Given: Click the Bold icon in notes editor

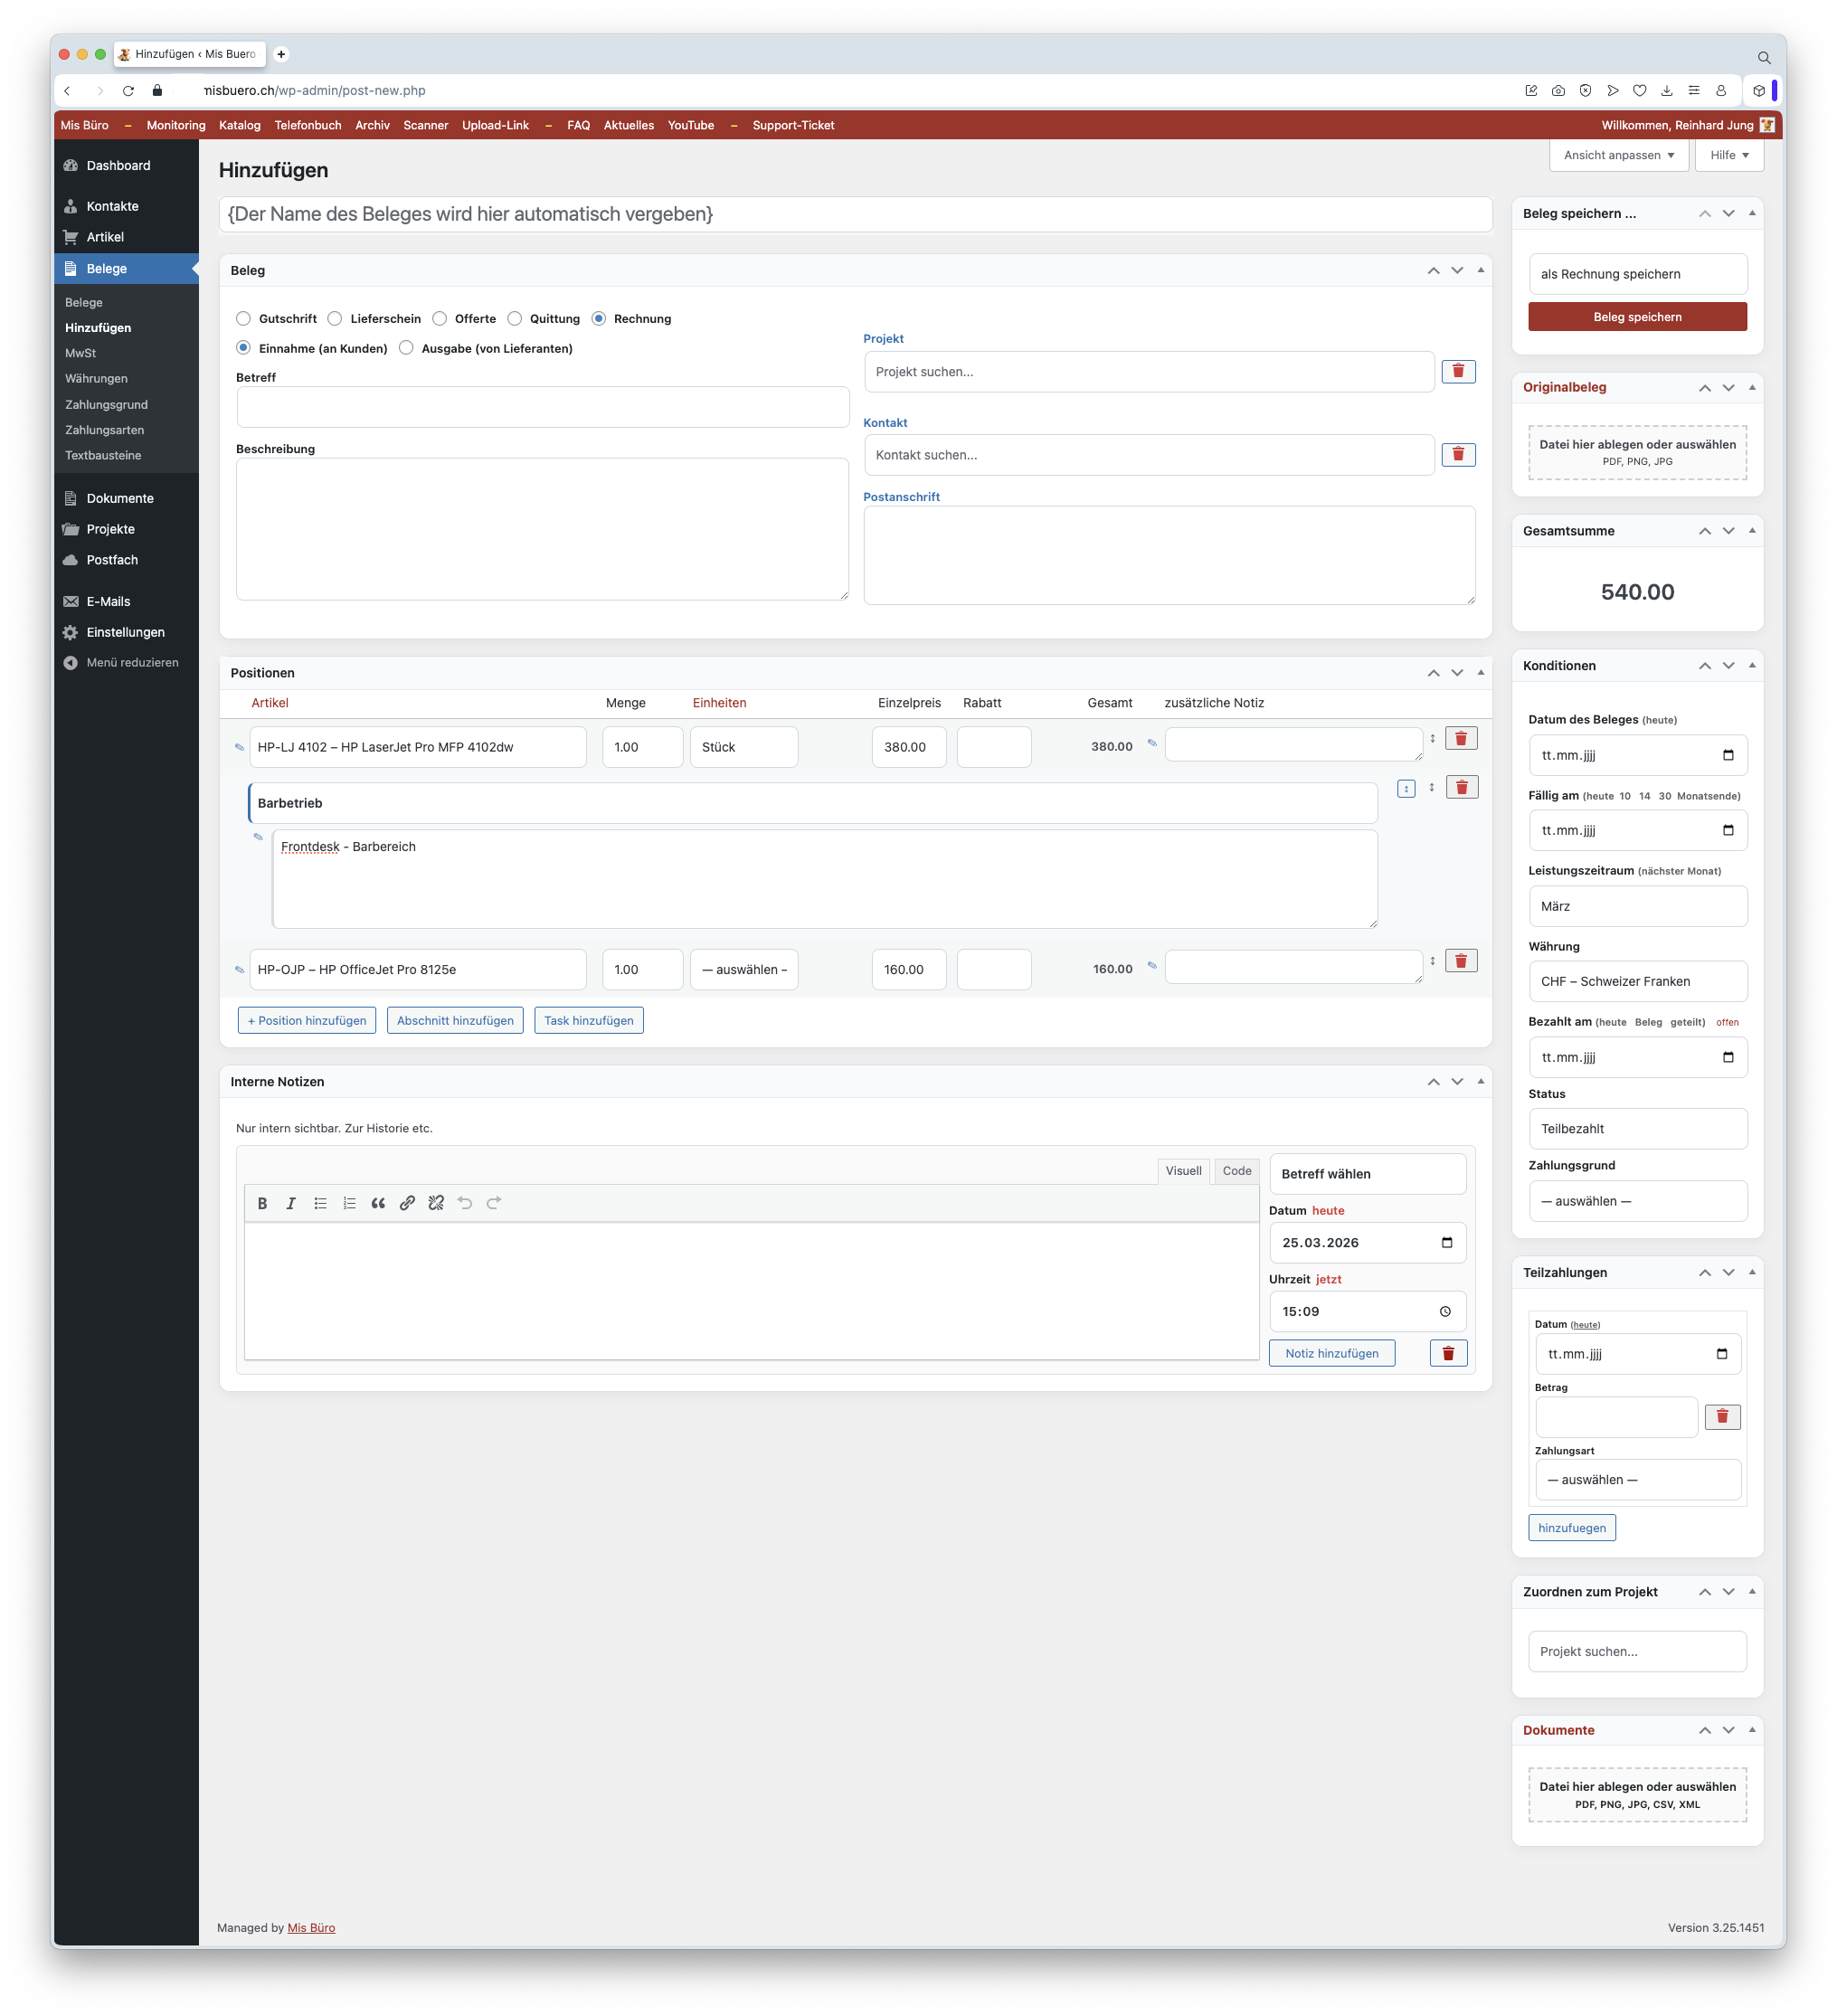Looking at the screenshot, I should point(262,1203).
